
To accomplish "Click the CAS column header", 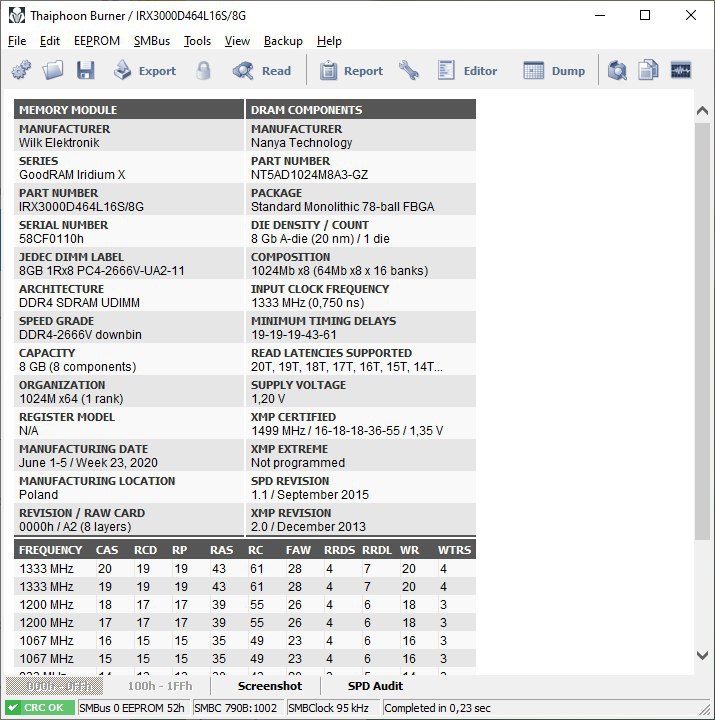I will tap(107, 550).
